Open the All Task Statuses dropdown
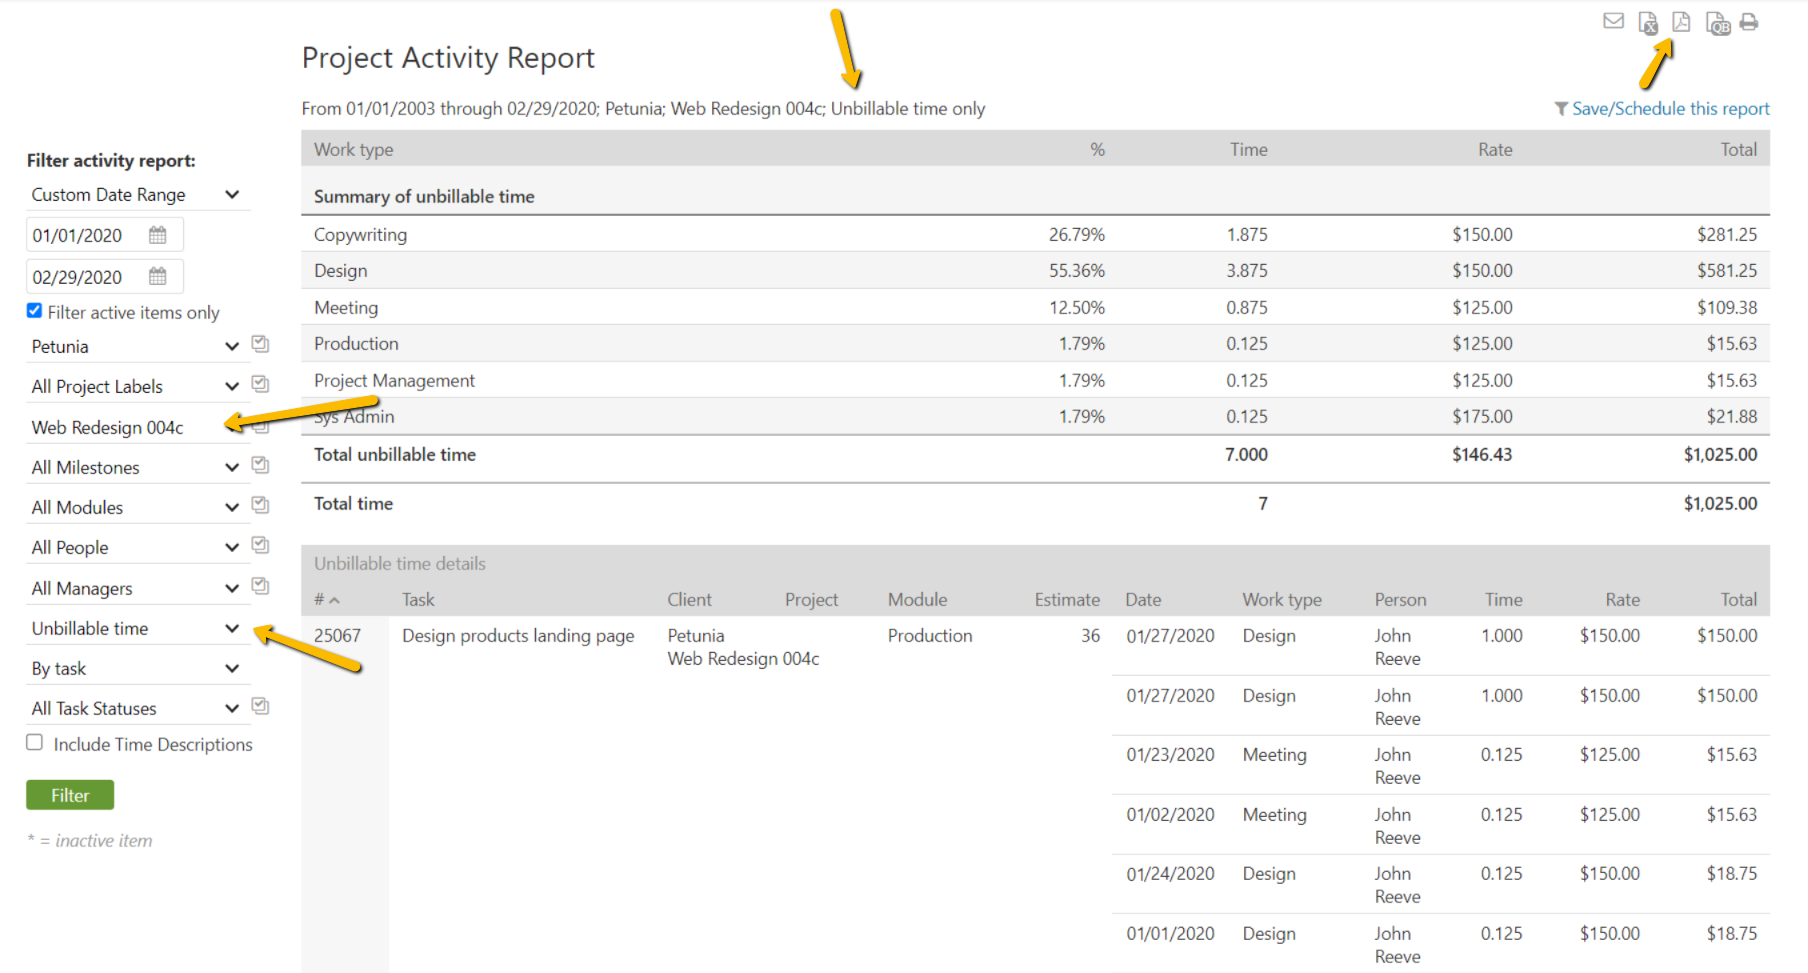 [x=135, y=708]
